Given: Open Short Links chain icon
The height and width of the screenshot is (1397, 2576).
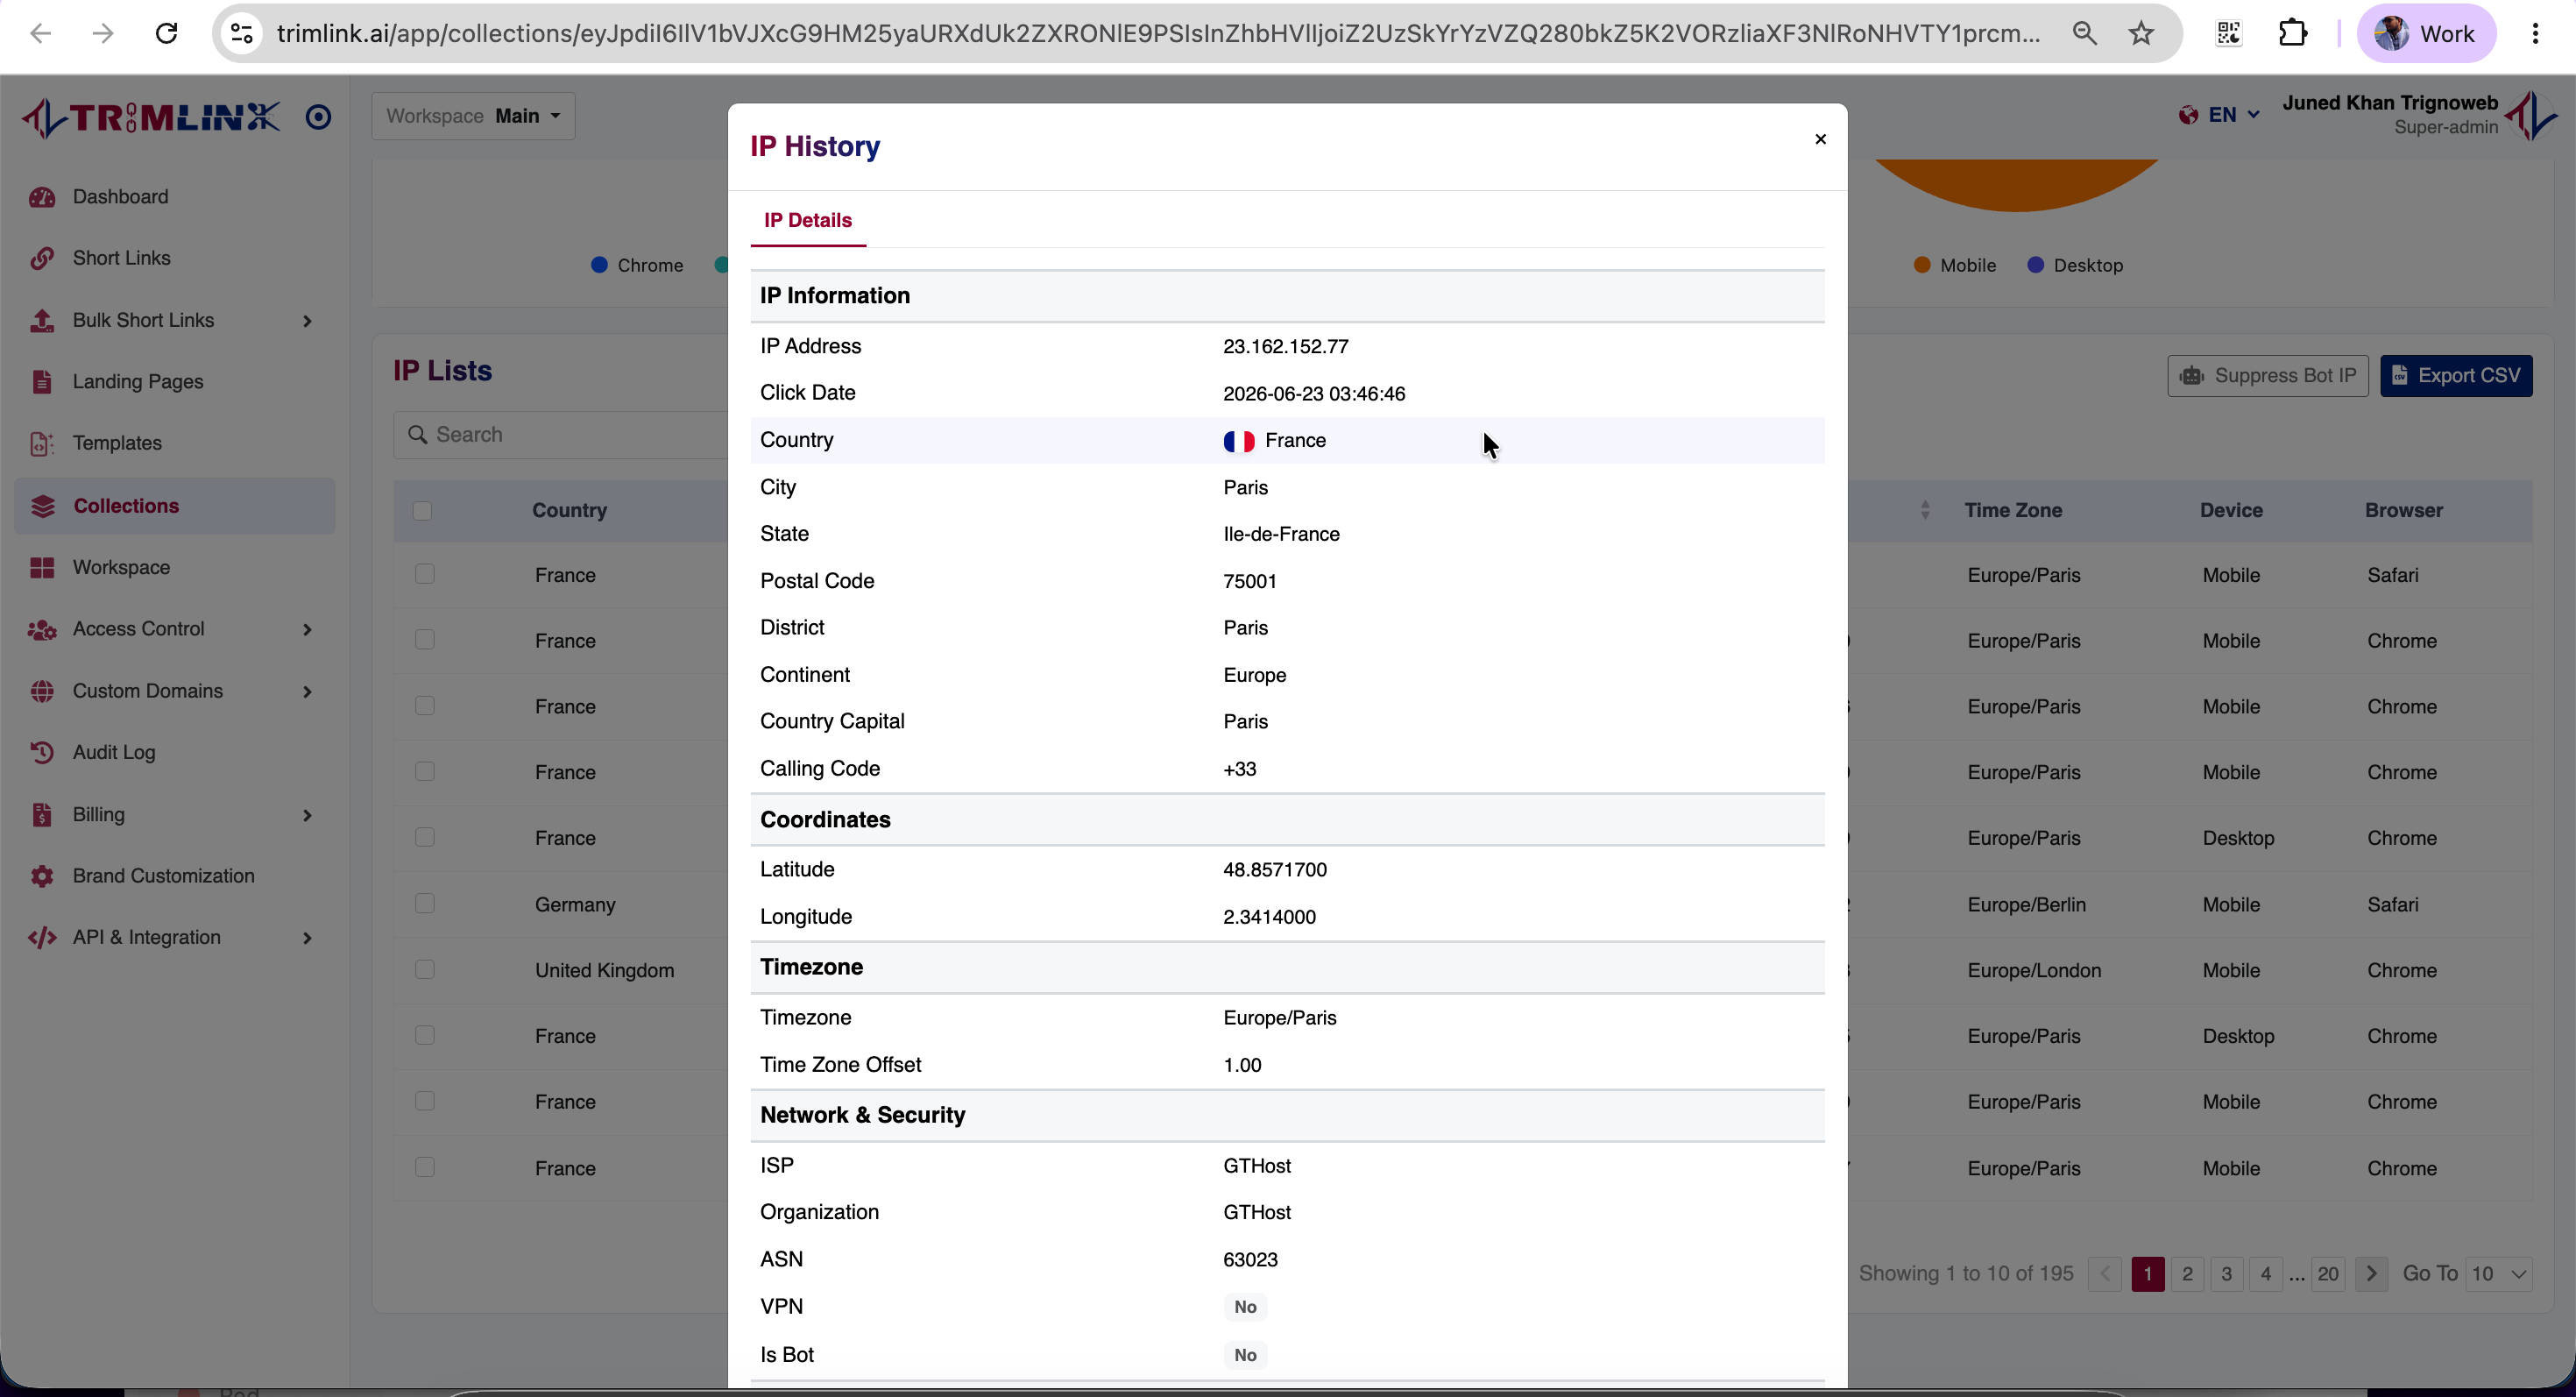Looking at the screenshot, I should 41,258.
